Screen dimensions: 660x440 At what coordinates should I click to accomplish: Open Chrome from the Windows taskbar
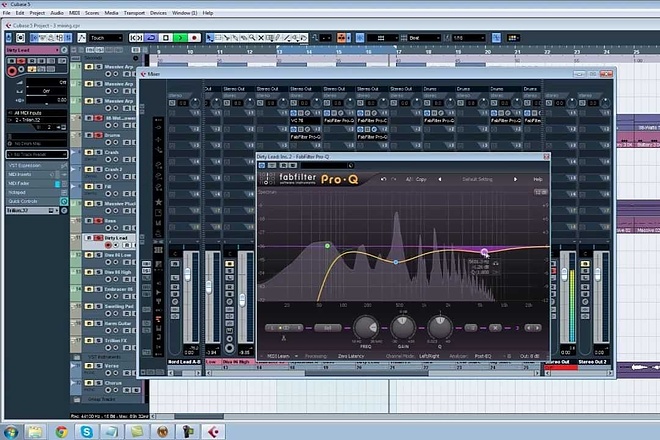point(61,432)
